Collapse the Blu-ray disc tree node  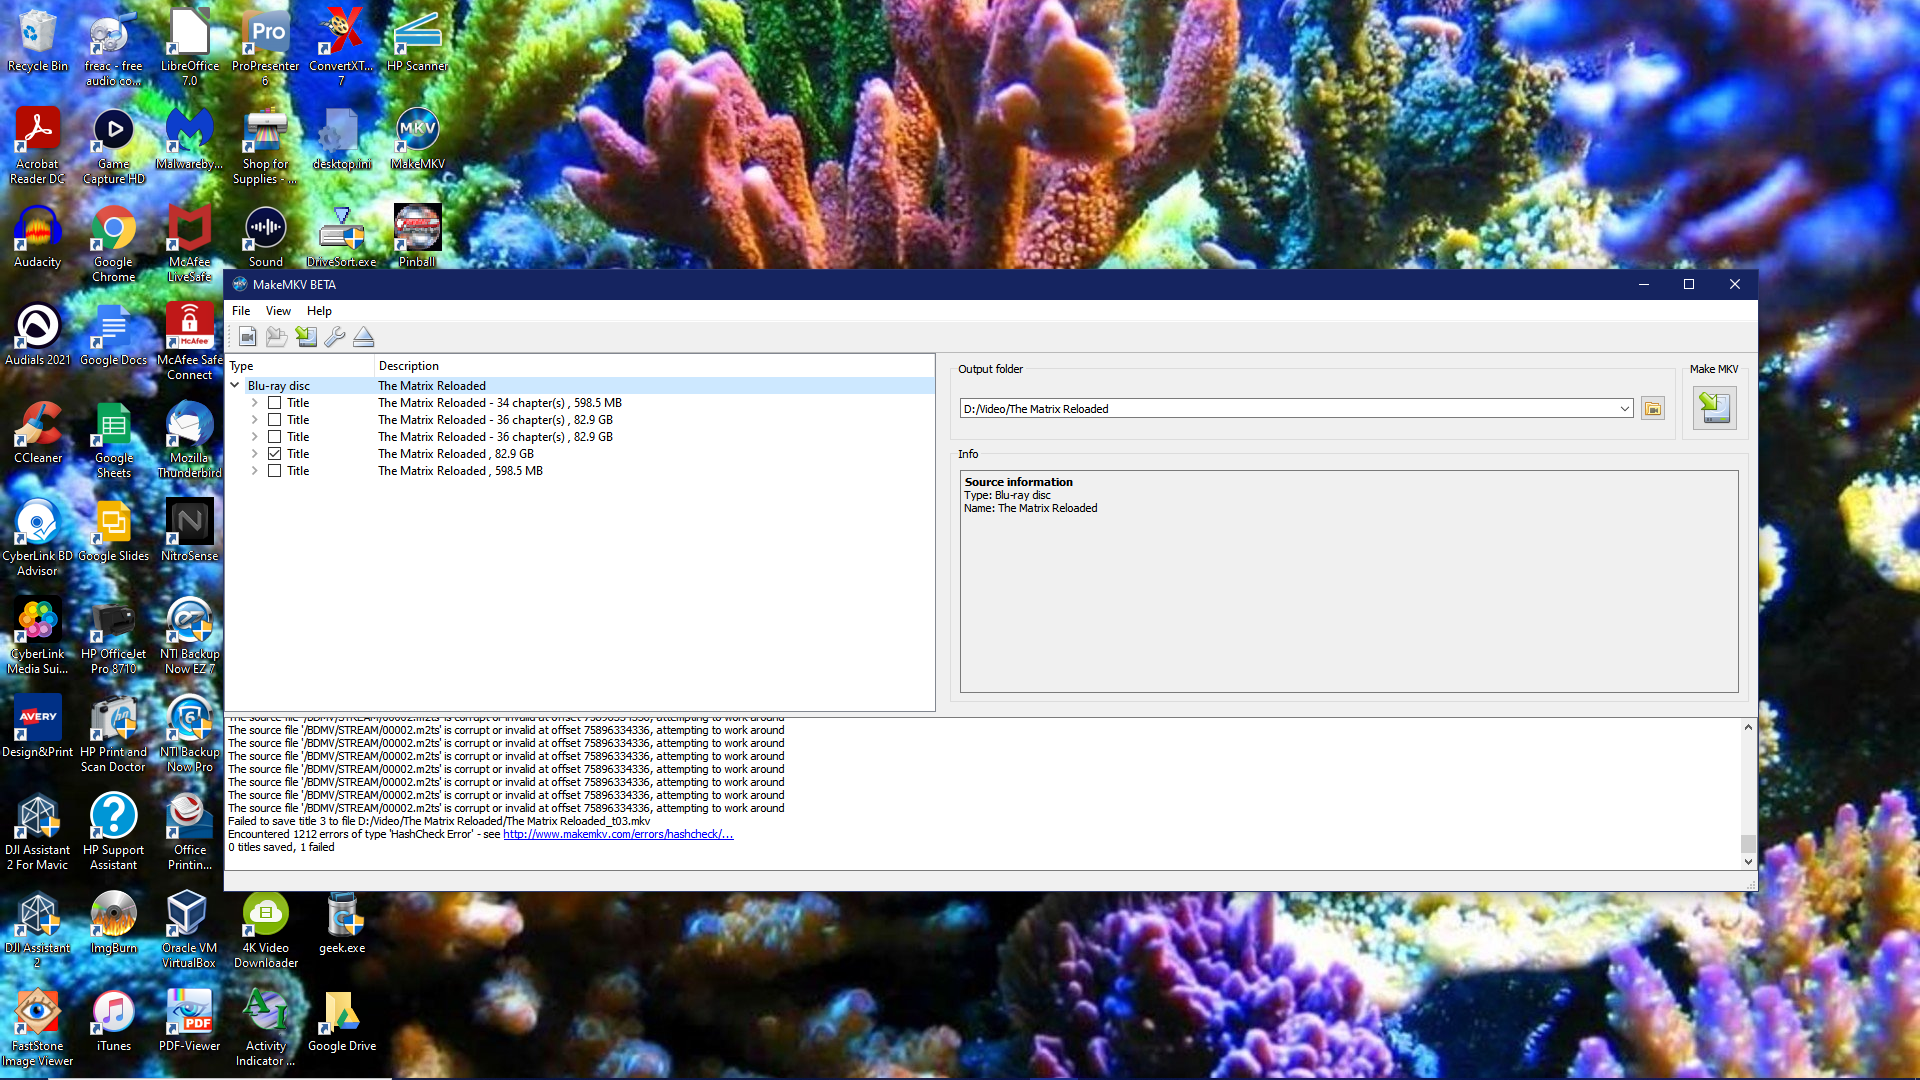coord(235,386)
